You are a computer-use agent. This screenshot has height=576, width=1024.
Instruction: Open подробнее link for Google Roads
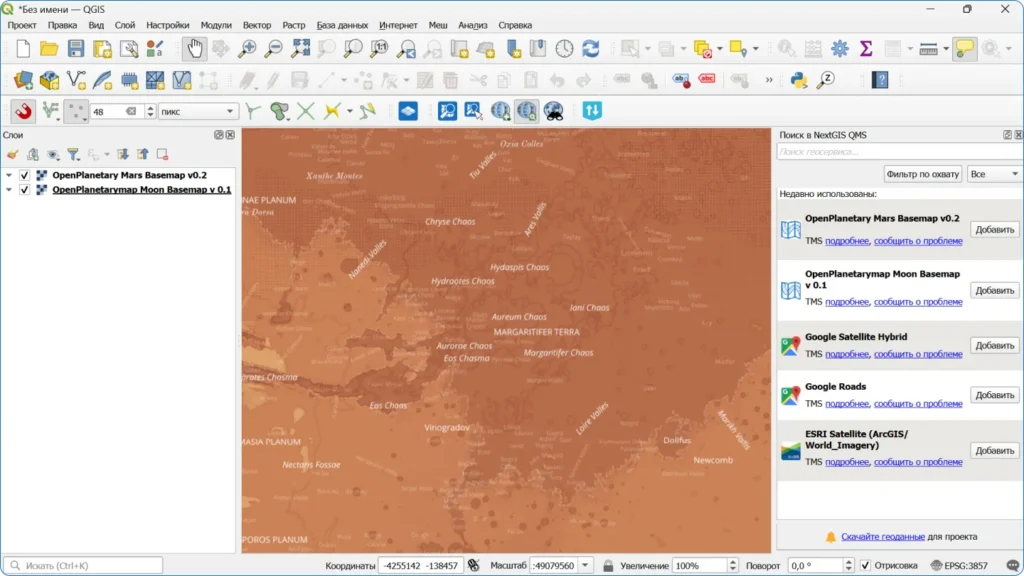click(847, 404)
